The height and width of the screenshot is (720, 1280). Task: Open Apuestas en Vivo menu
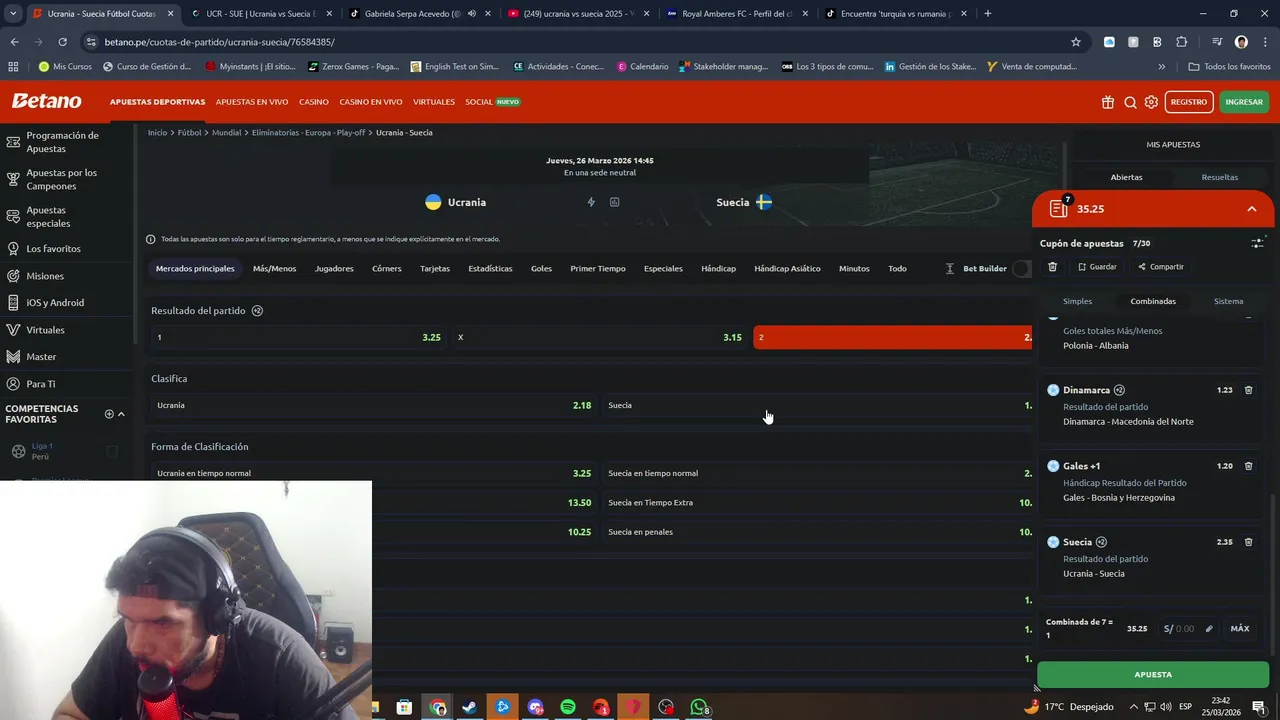pos(252,102)
